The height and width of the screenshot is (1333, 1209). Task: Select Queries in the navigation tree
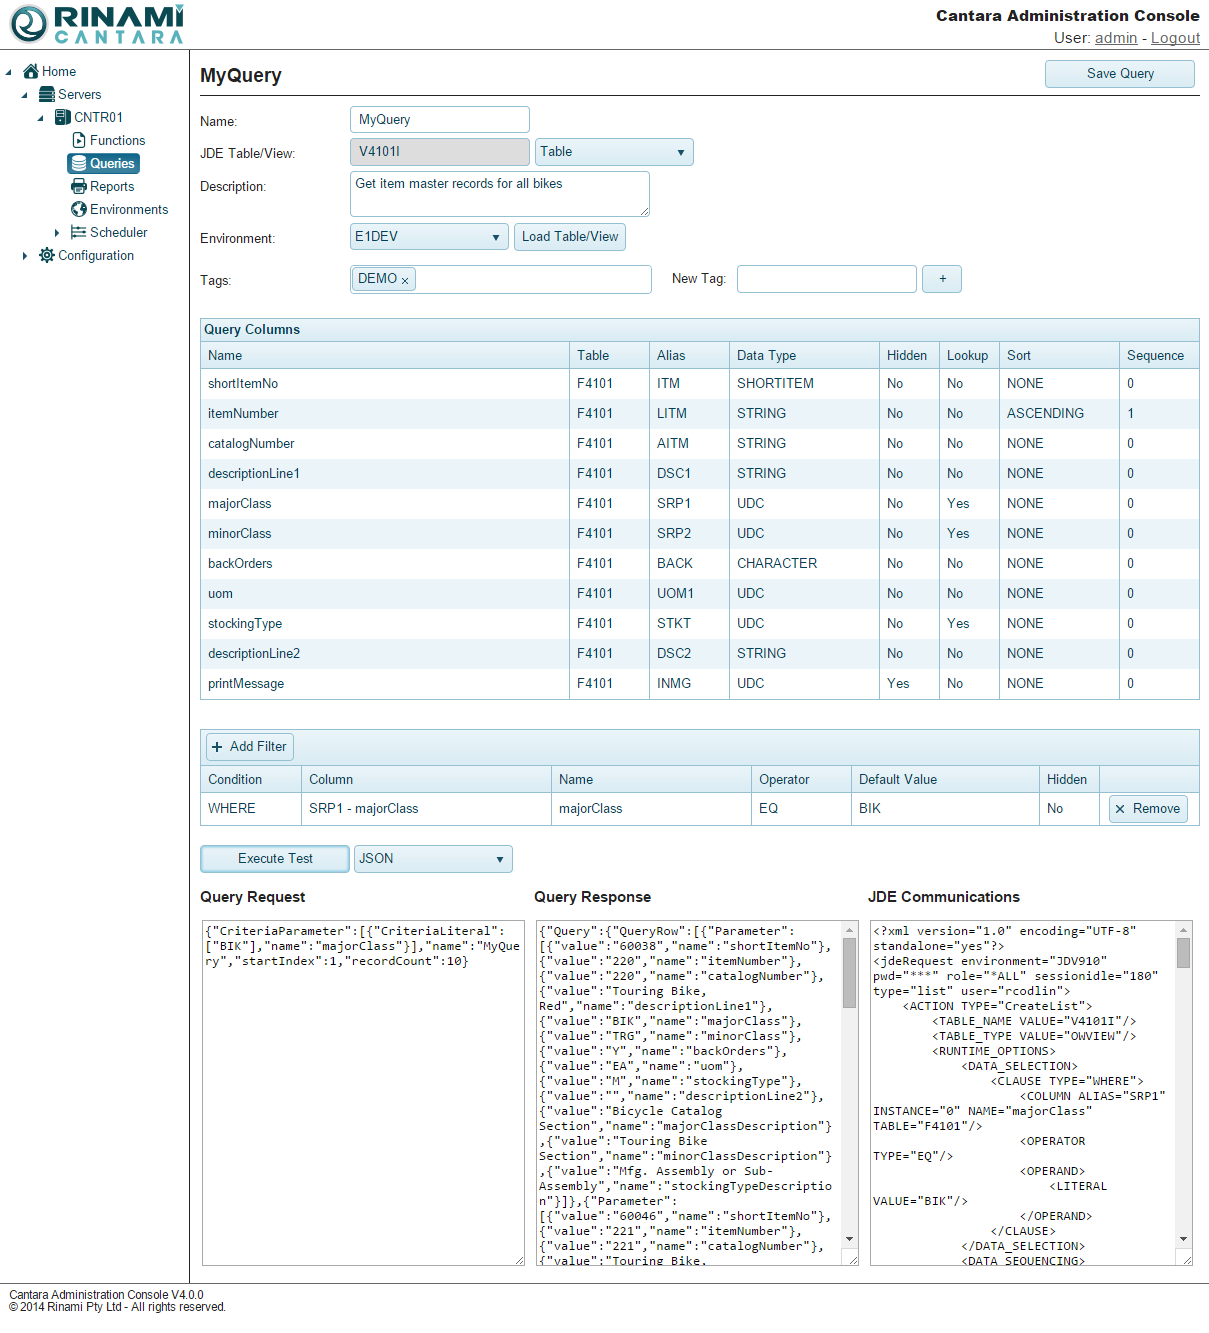click(x=103, y=163)
